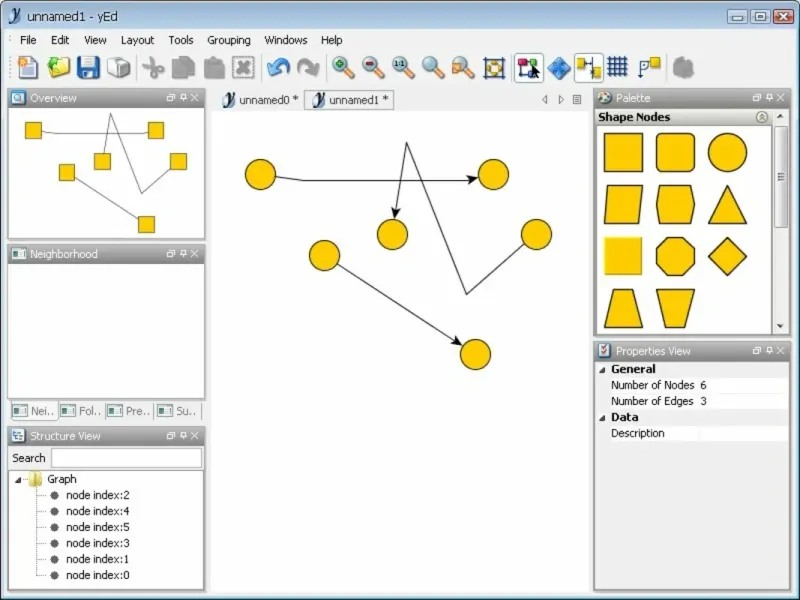Select the unnamed1 document tab

pos(349,100)
